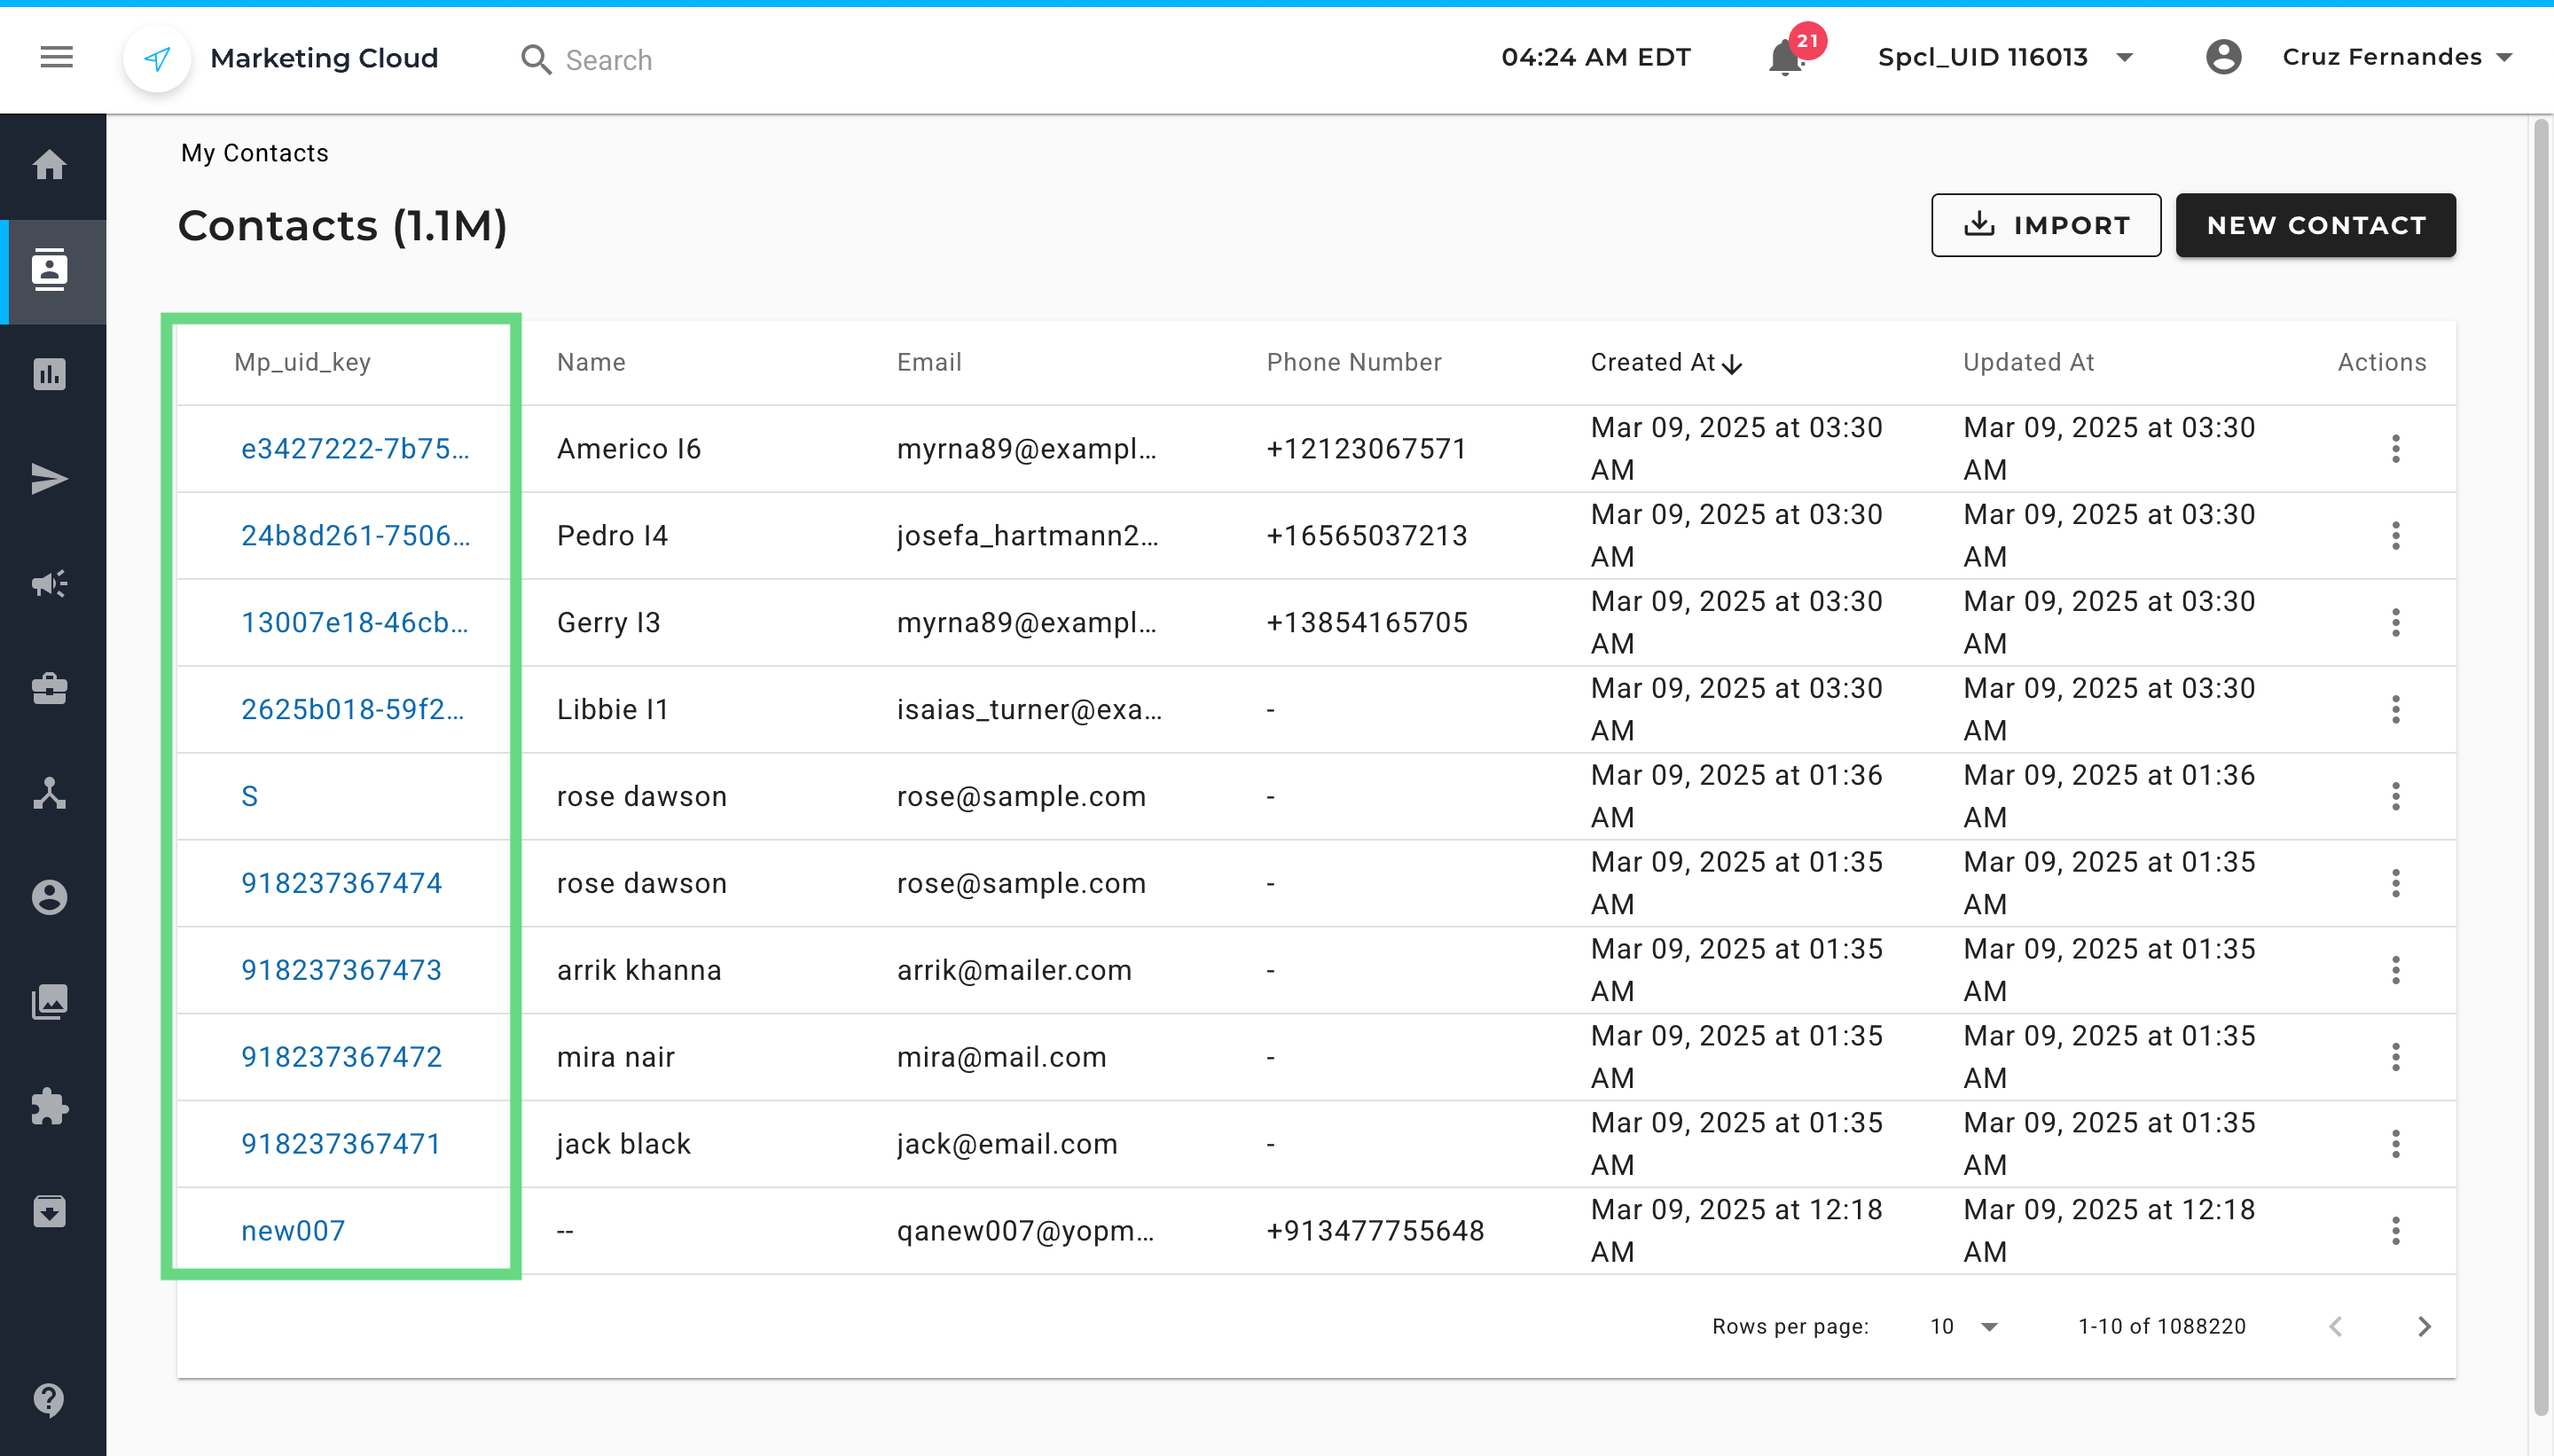This screenshot has height=1456, width=2554.
Task: Expand the Spcl_UID 116013 account dropdown
Action: [2005, 58]
